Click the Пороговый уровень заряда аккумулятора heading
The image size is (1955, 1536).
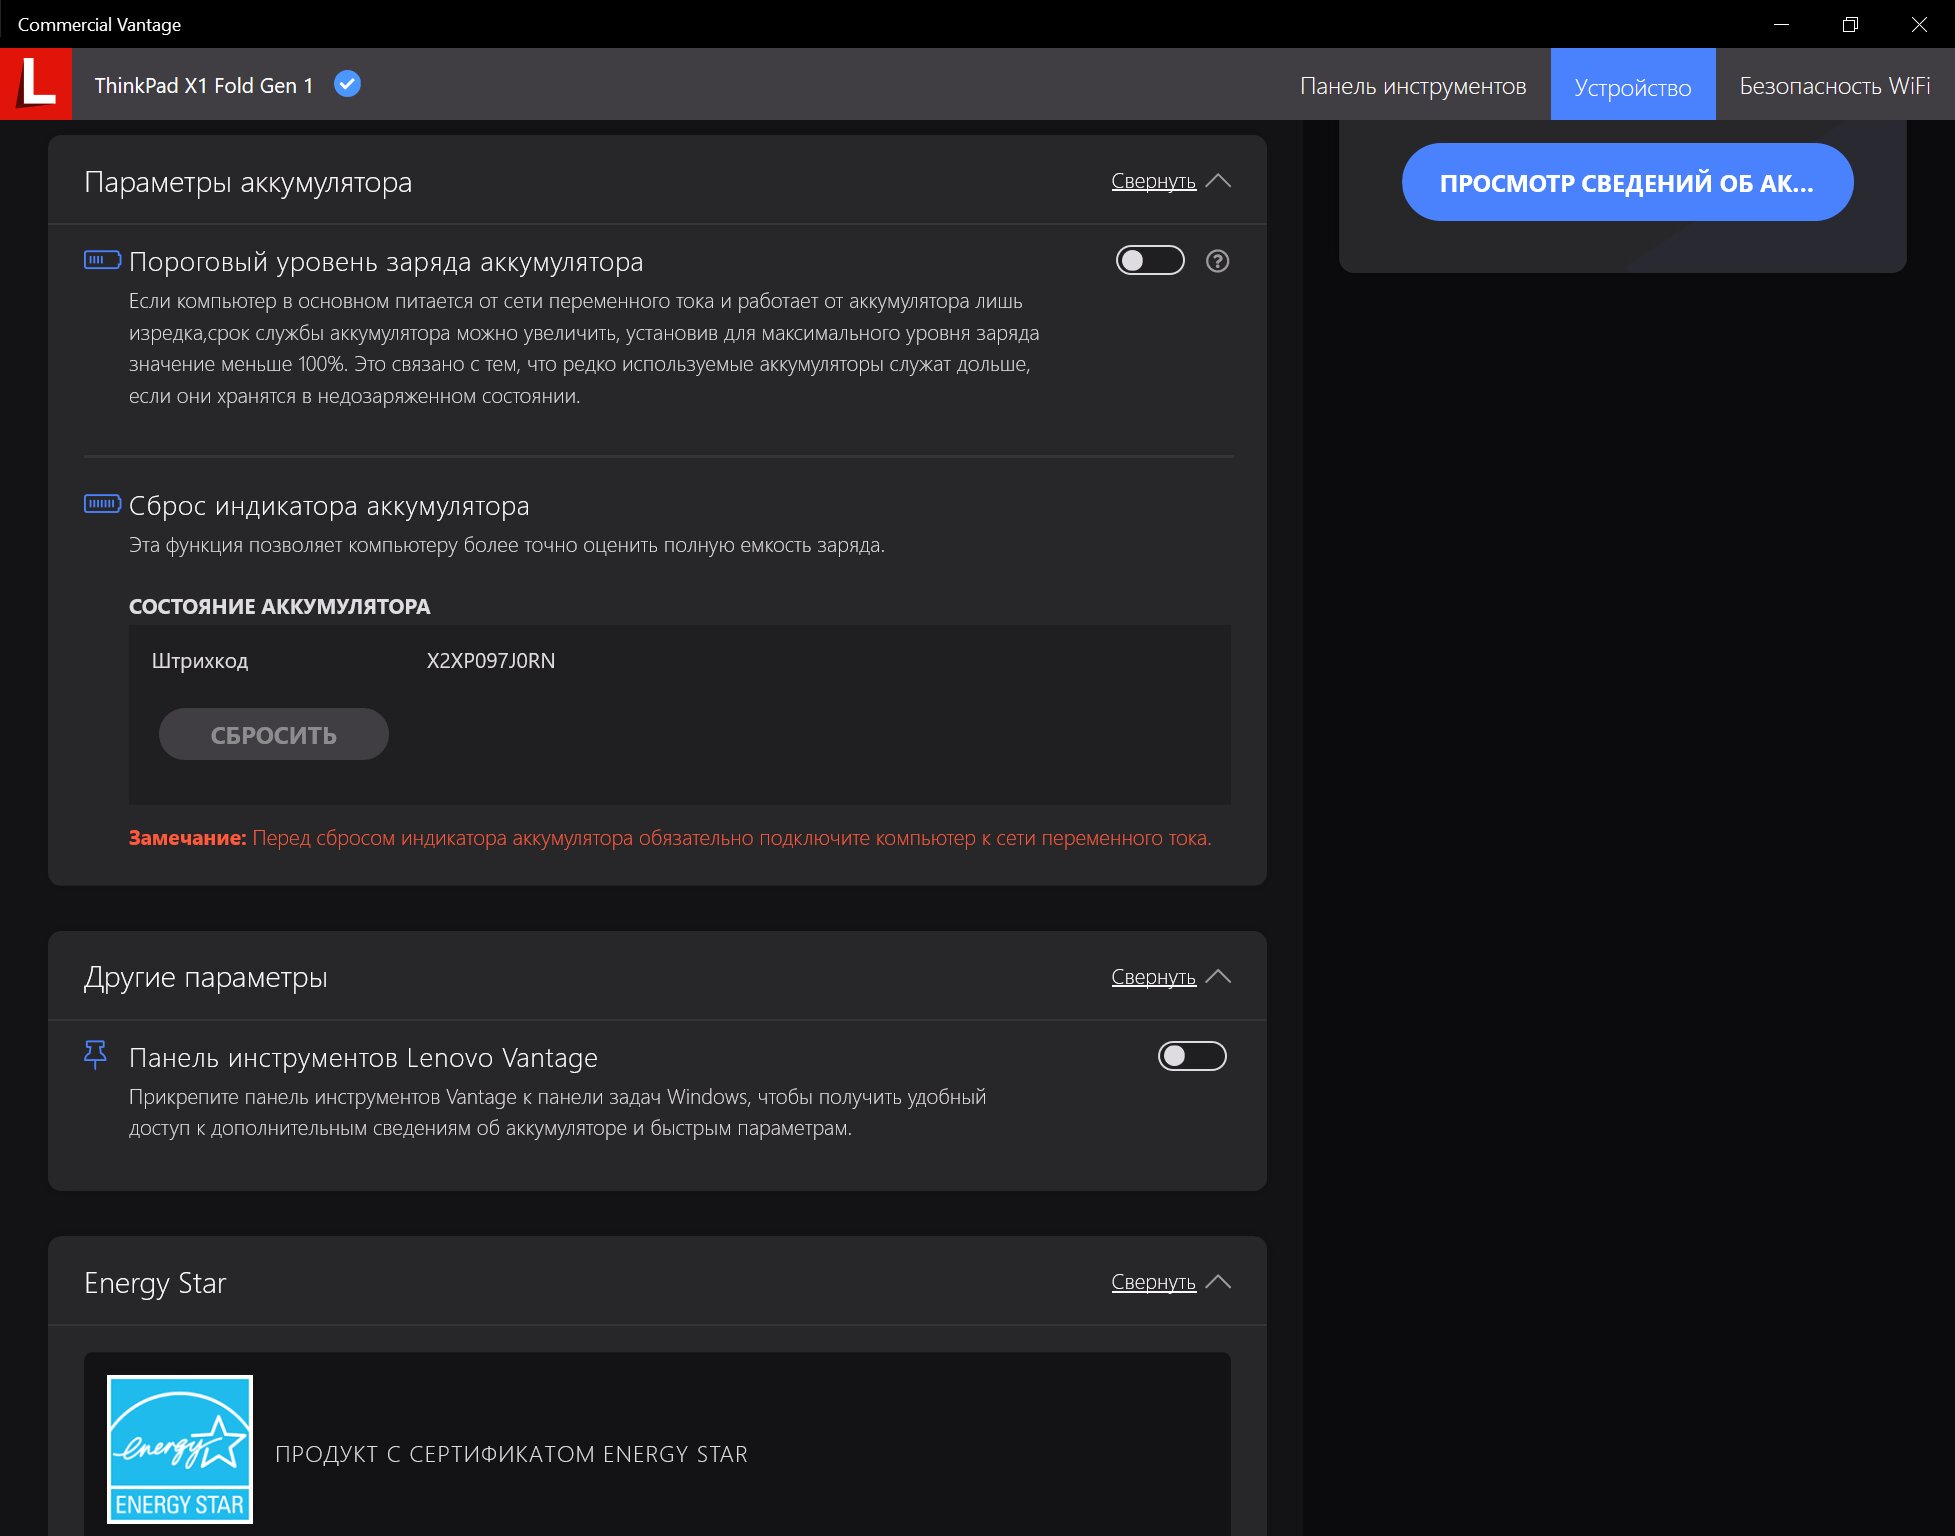pos(386,262)
